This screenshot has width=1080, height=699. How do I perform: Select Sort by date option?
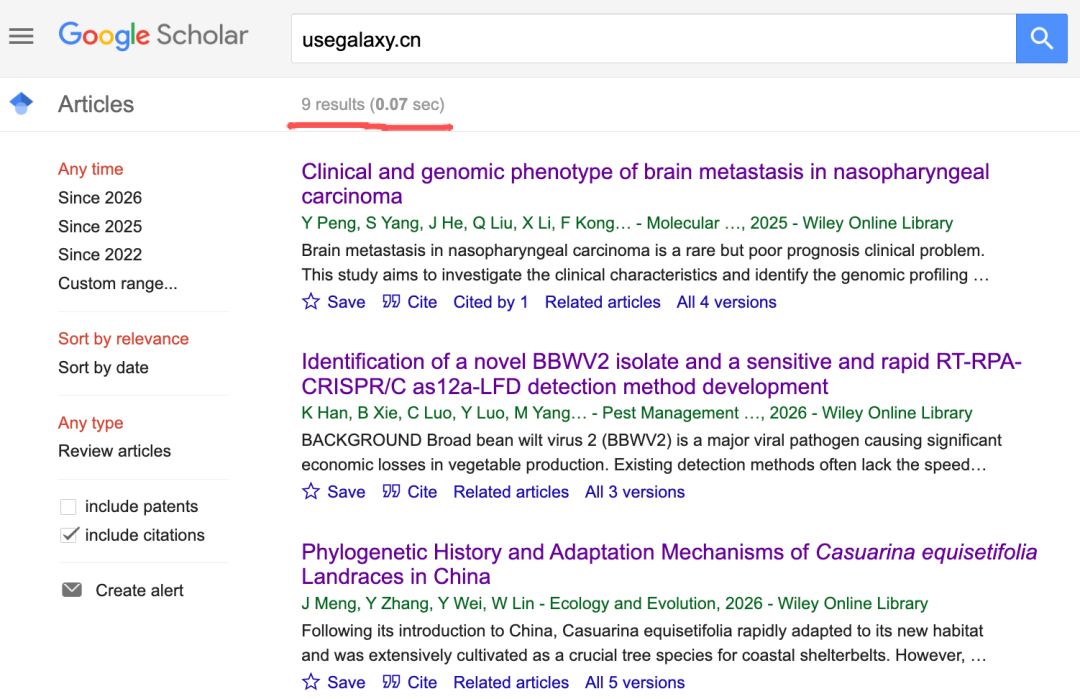pyautogui.click(x=103, y=368)
